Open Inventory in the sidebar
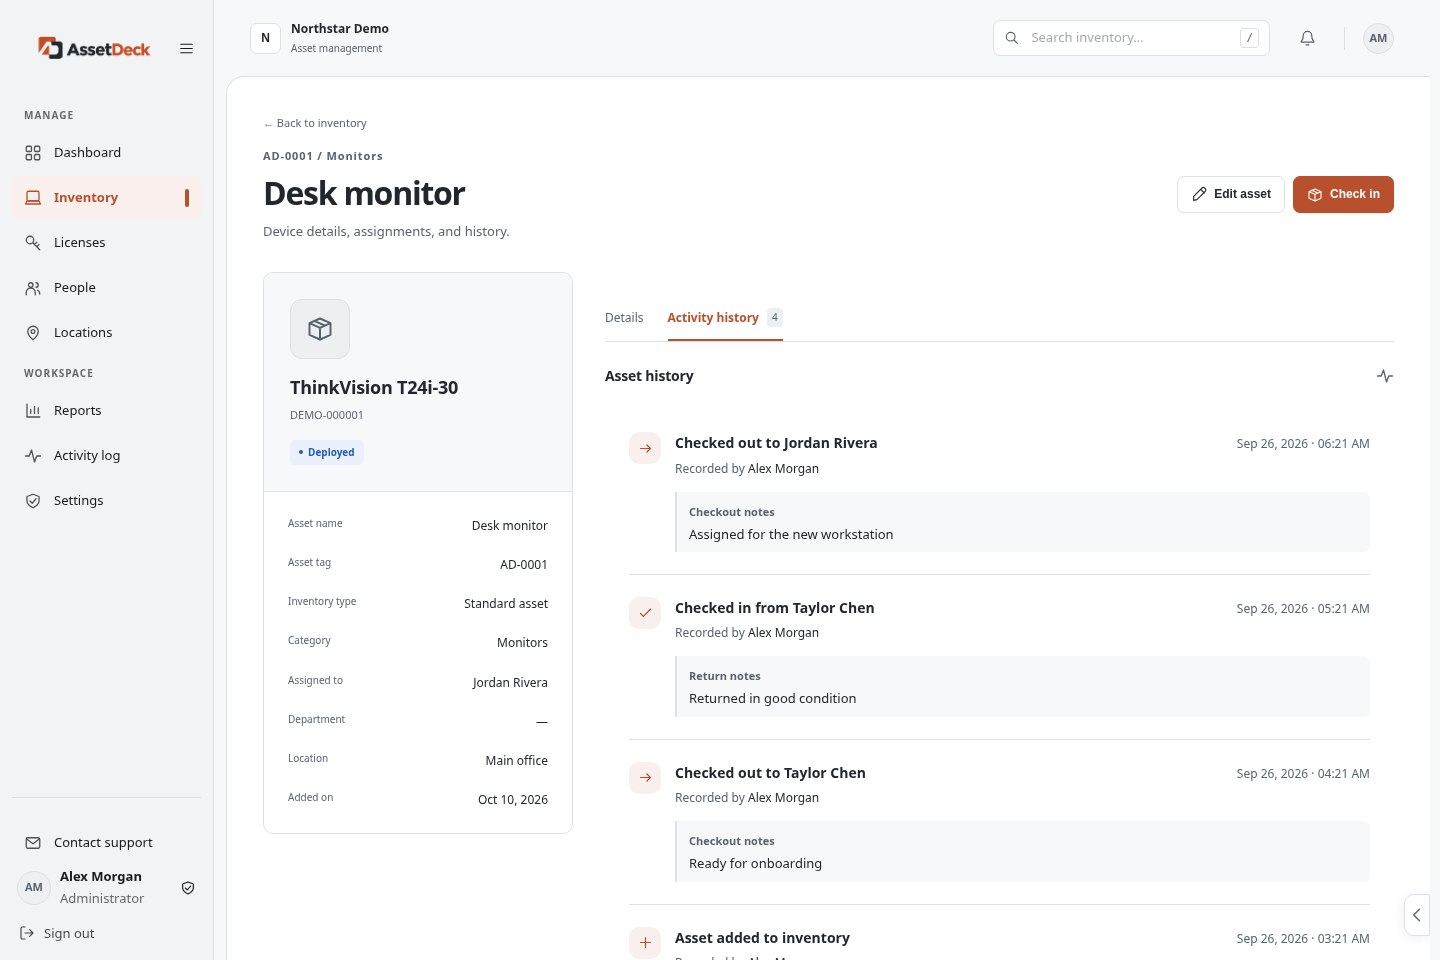The image size is (1440, 960). (x=106, y=197)
